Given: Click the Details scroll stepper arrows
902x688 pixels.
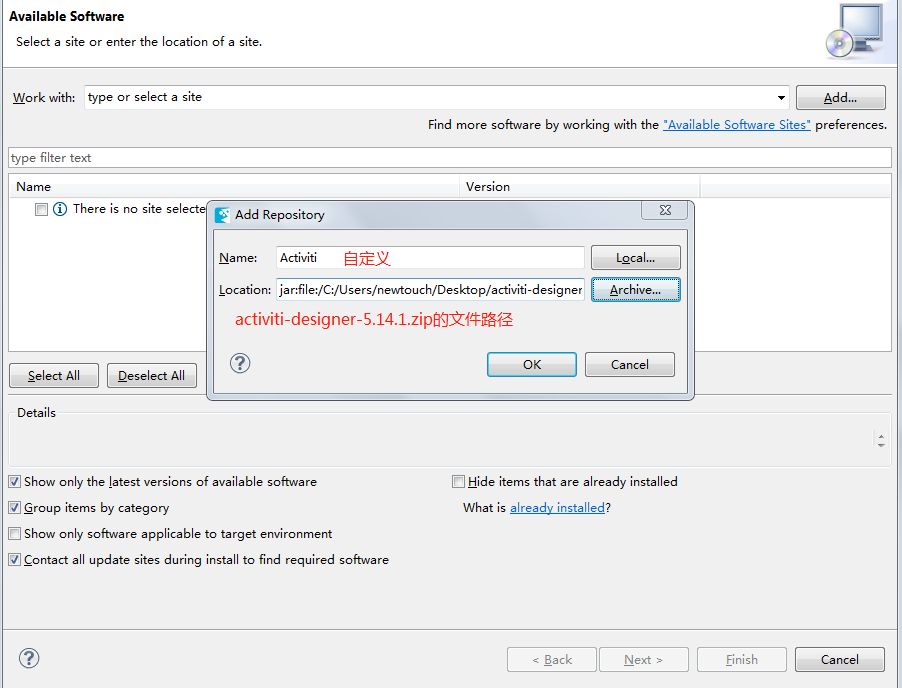Looking at the screenshot, I should coord(881,441).
